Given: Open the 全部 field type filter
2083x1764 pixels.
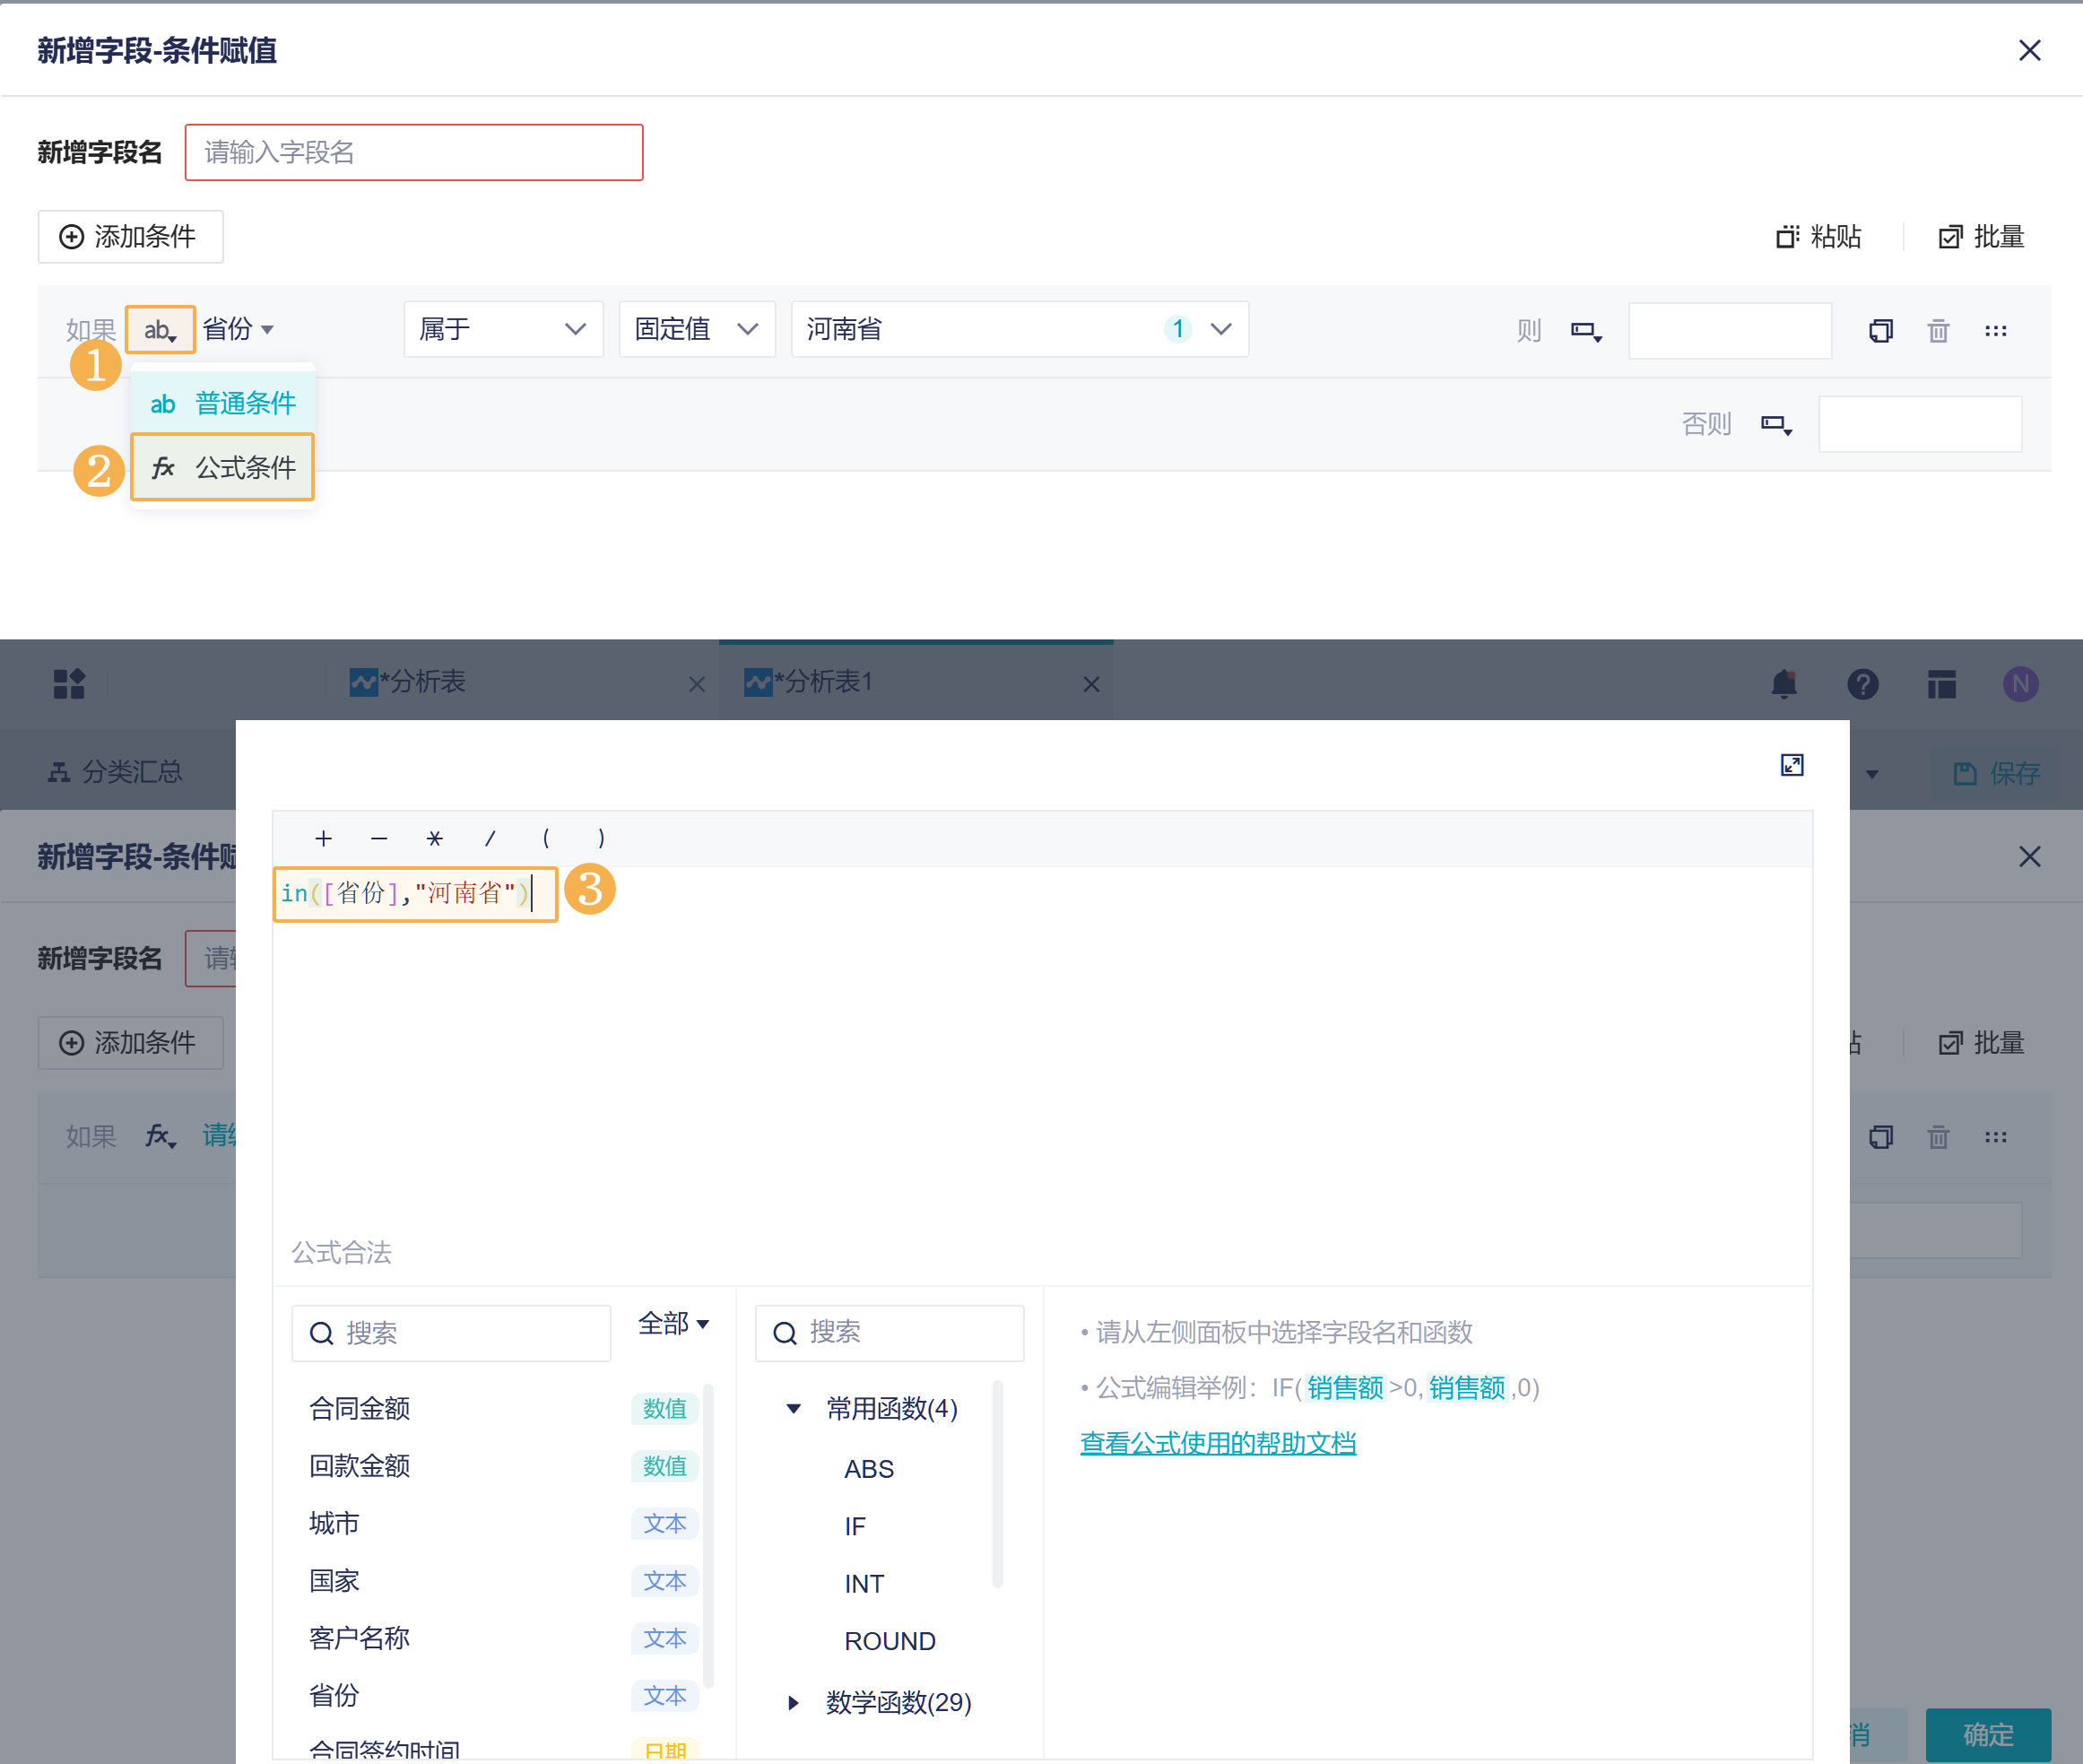Looking at the screenshot, I should 674,1324.
